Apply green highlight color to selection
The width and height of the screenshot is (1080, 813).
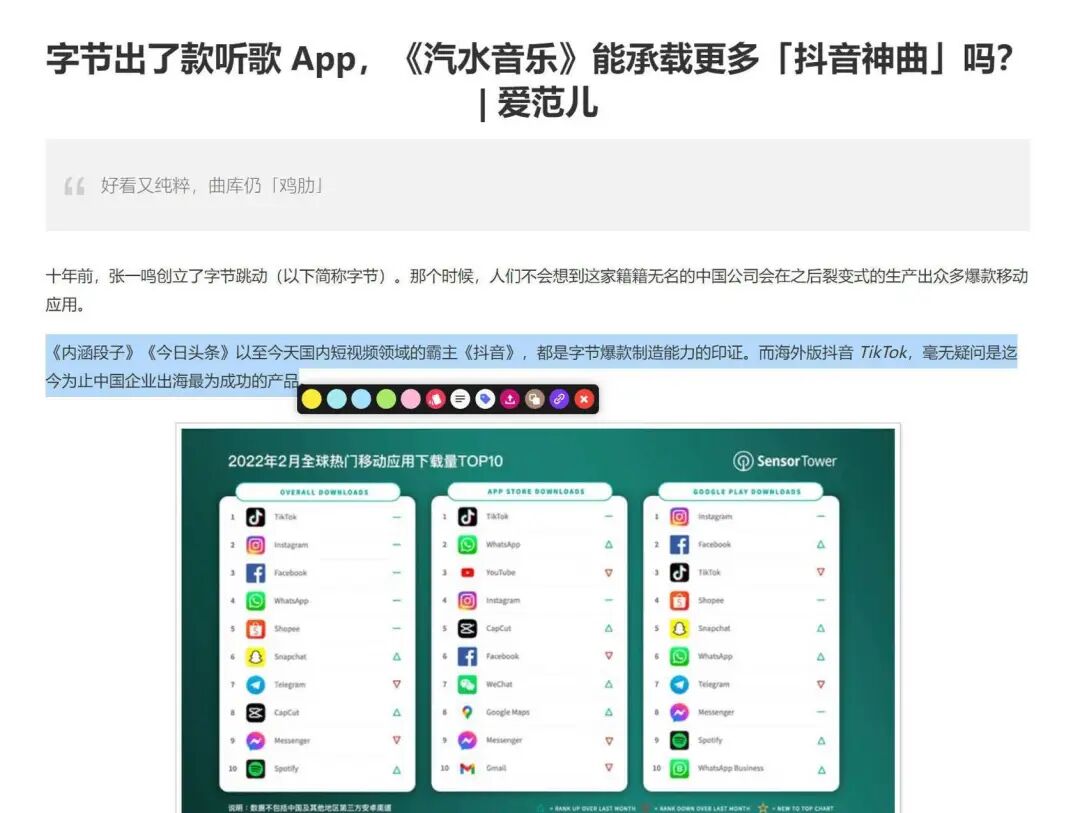pos(386,399)
